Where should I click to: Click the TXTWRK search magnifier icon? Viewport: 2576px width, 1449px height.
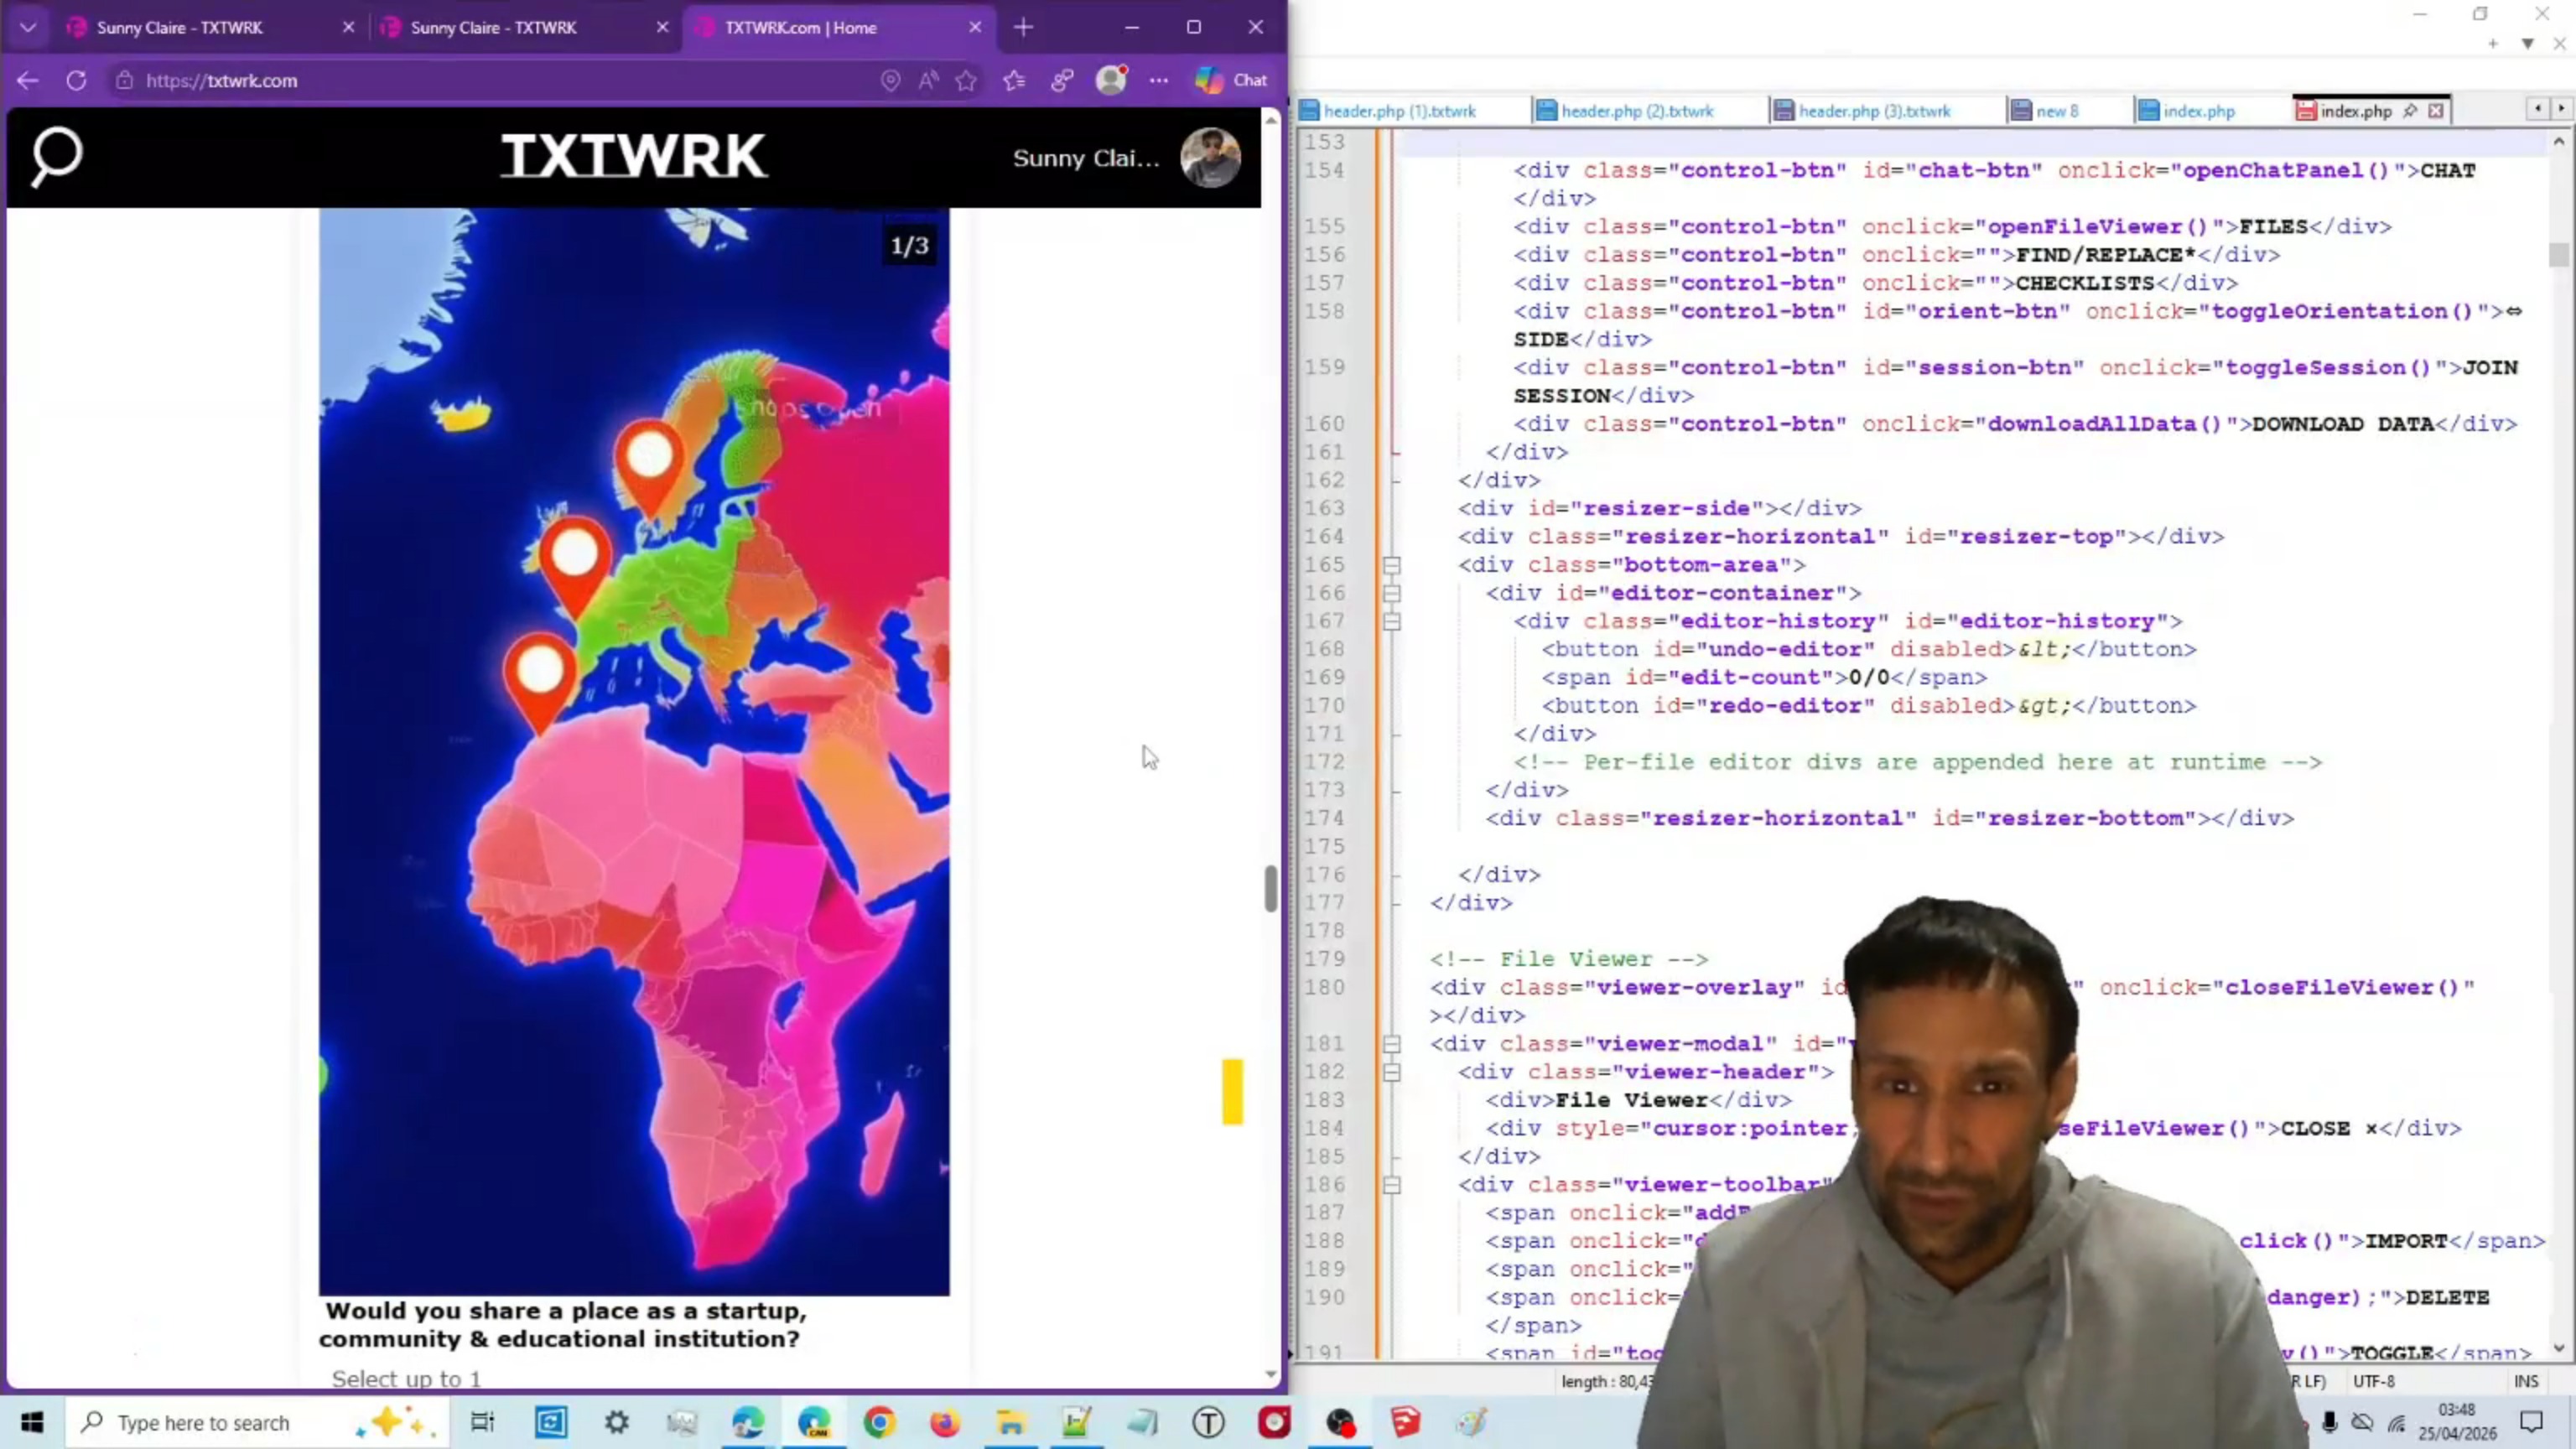[56, 156]
